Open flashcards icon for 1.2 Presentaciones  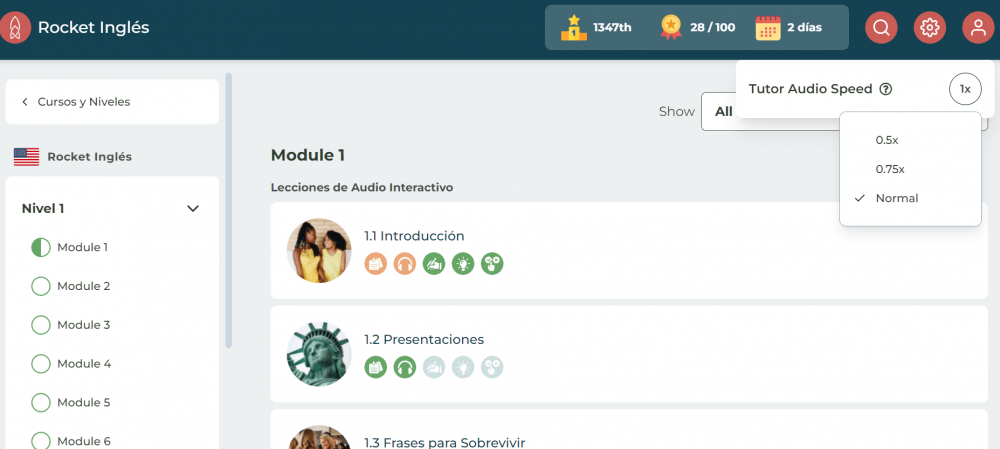(376, 367)
